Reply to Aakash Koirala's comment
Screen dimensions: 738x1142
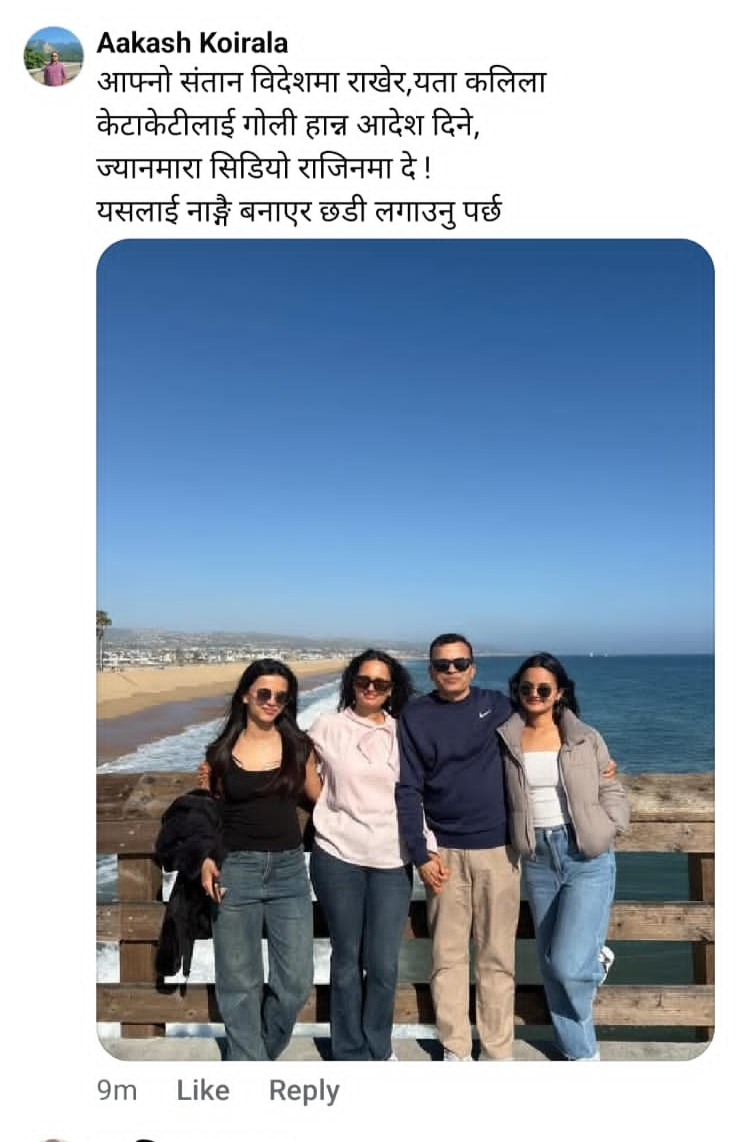304,1091
